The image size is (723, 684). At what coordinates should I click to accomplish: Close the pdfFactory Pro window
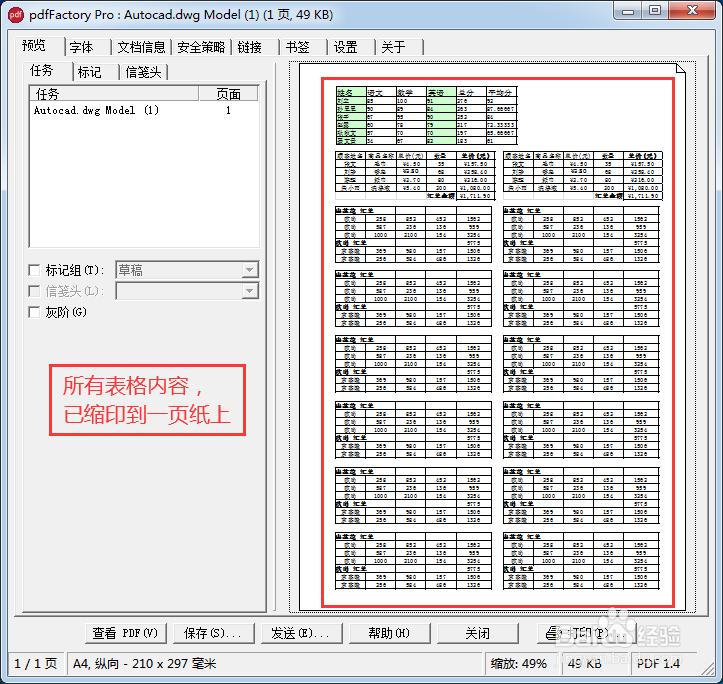692,11
